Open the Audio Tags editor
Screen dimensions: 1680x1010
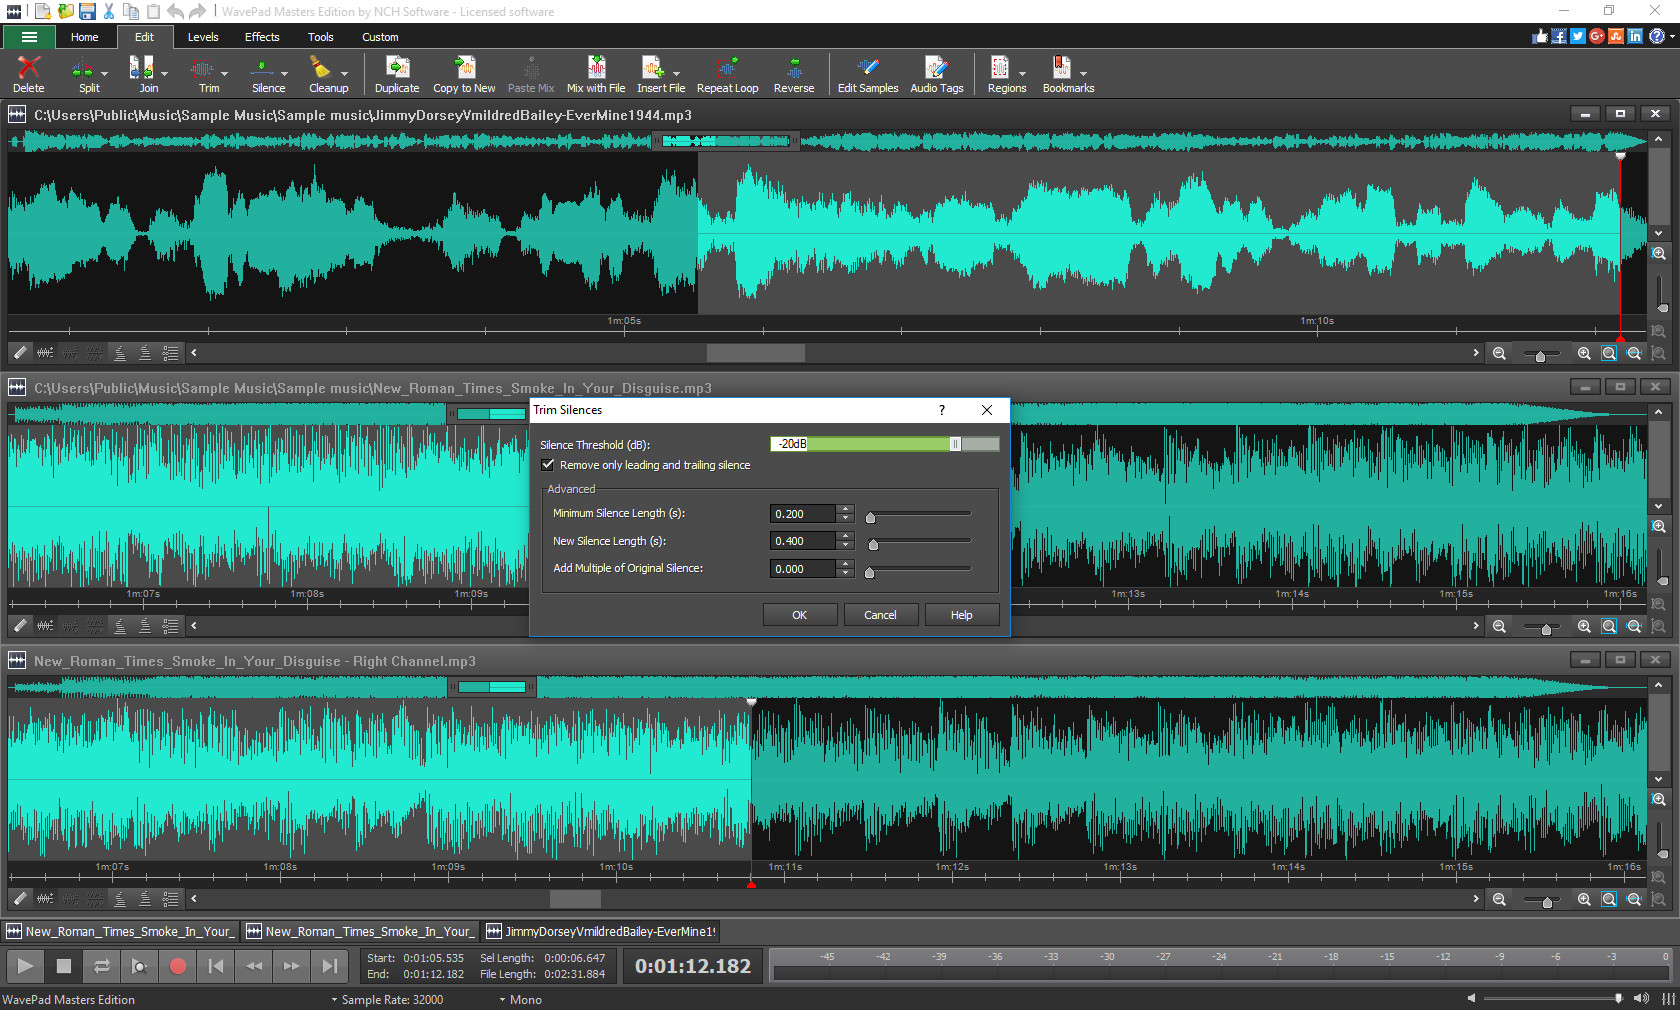936,70
